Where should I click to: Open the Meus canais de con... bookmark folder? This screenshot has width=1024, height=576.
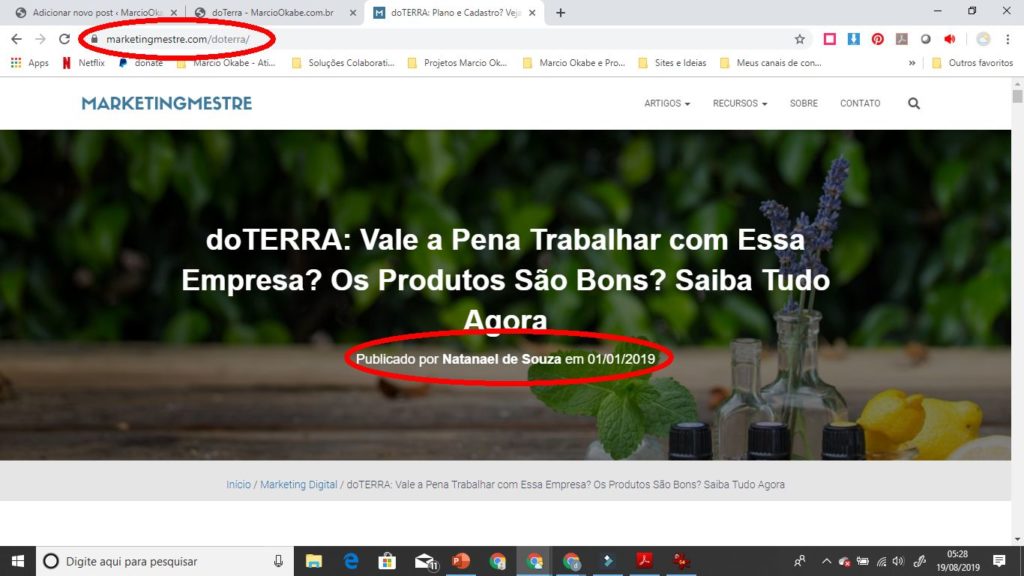771,63
